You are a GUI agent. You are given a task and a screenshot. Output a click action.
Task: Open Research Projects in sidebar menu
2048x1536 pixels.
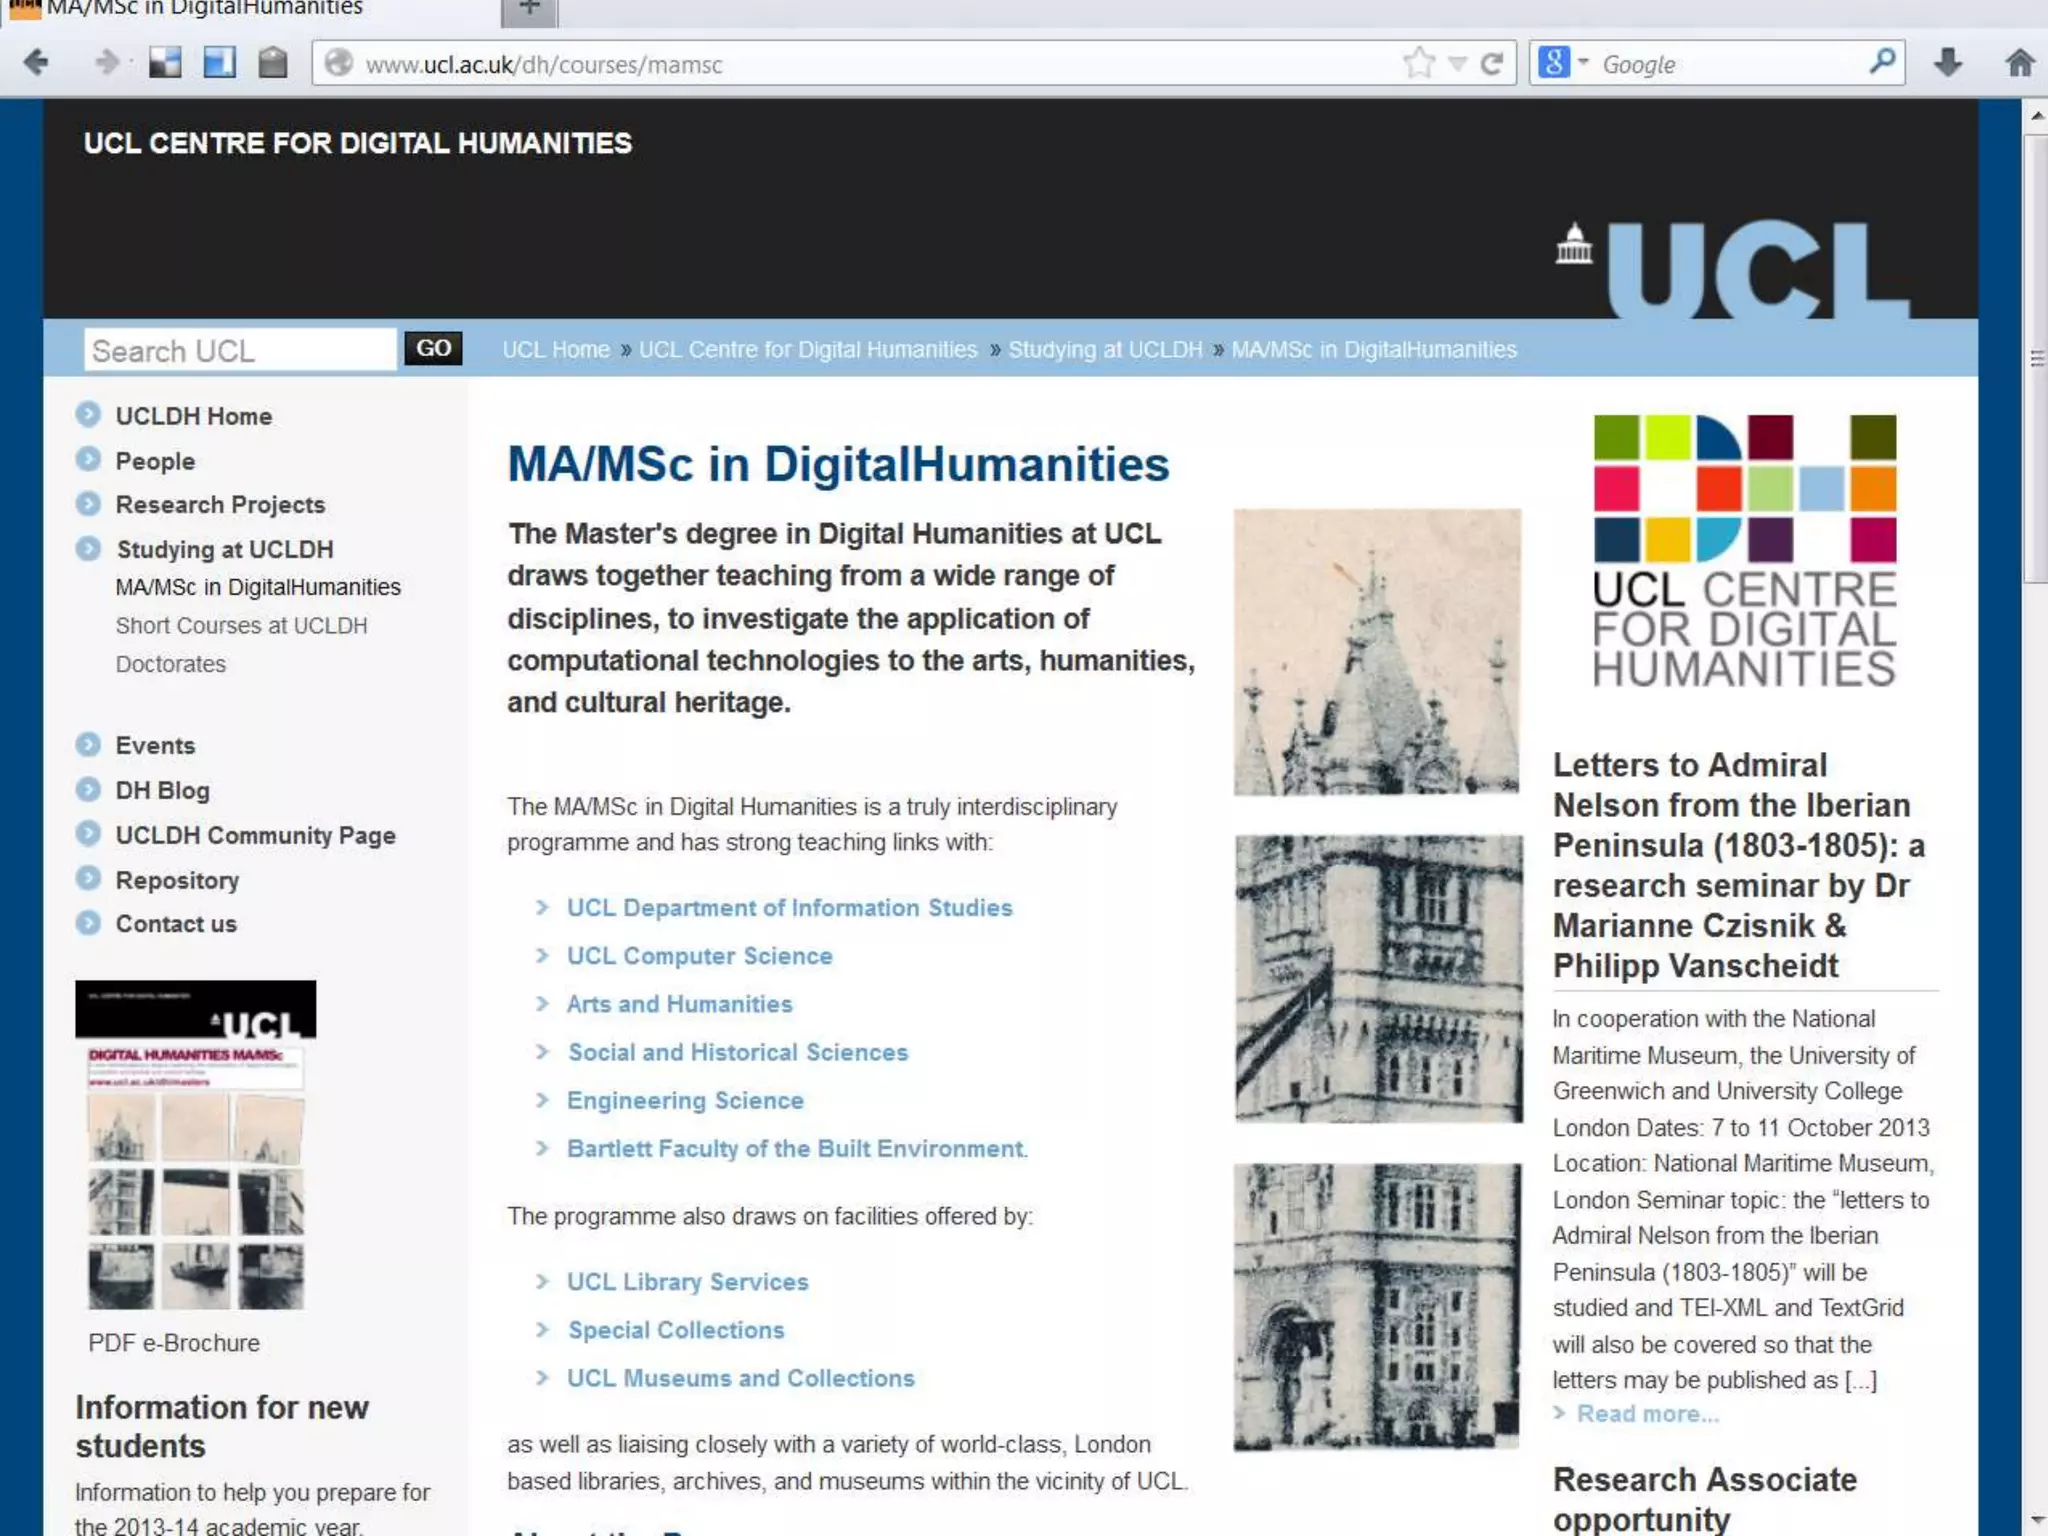pos(220,504)
